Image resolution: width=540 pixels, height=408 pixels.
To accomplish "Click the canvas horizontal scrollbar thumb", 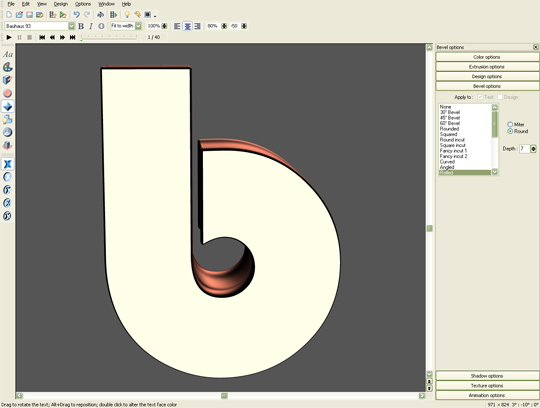I will pyautogui.click(x=224, y=396).
